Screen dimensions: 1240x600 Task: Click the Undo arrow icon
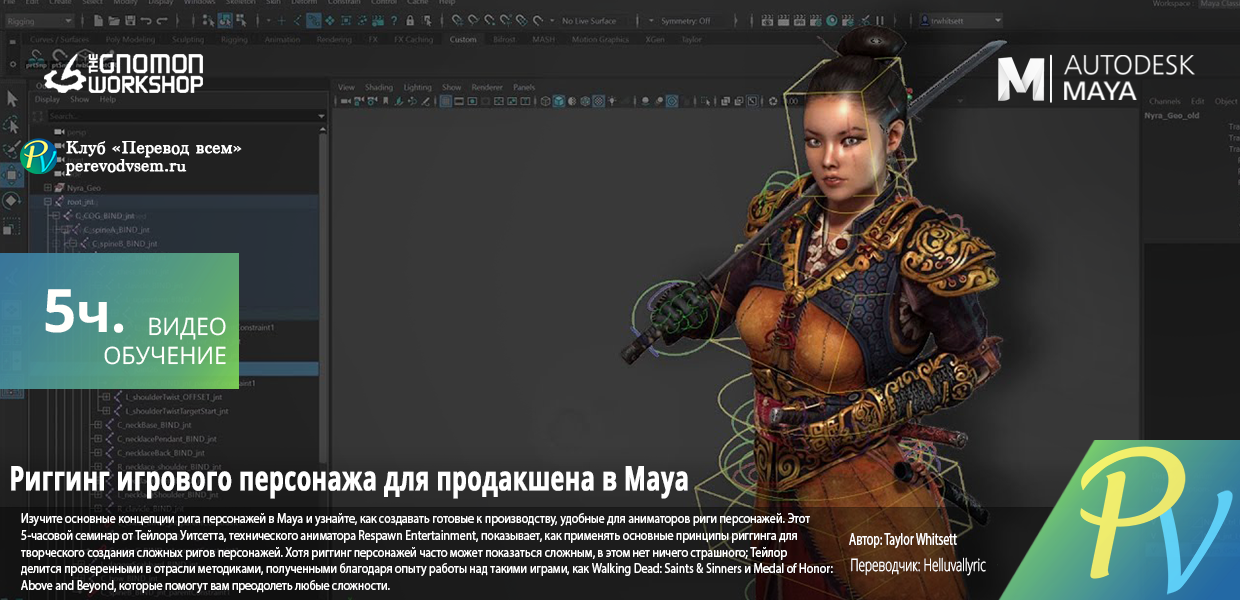146,21
